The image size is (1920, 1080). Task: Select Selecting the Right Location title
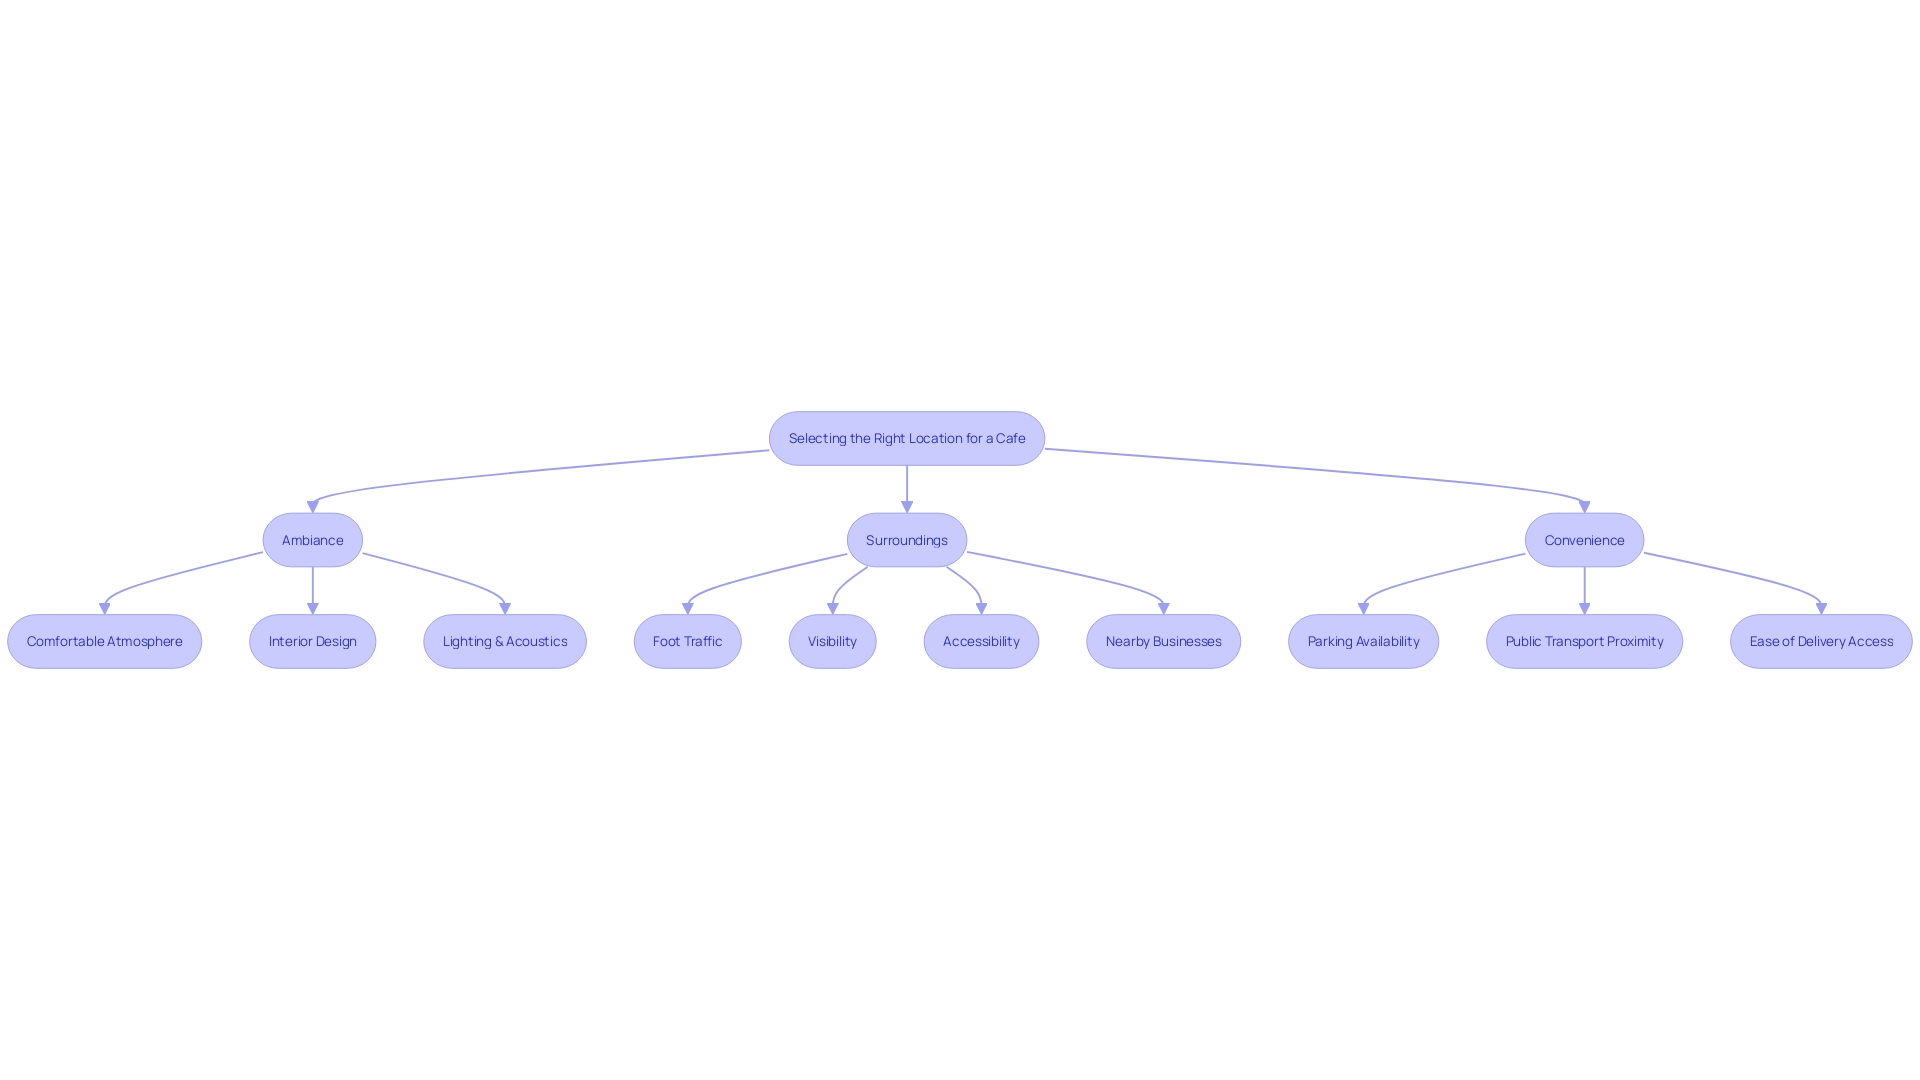pyautogui.click(x=907, y=438)
